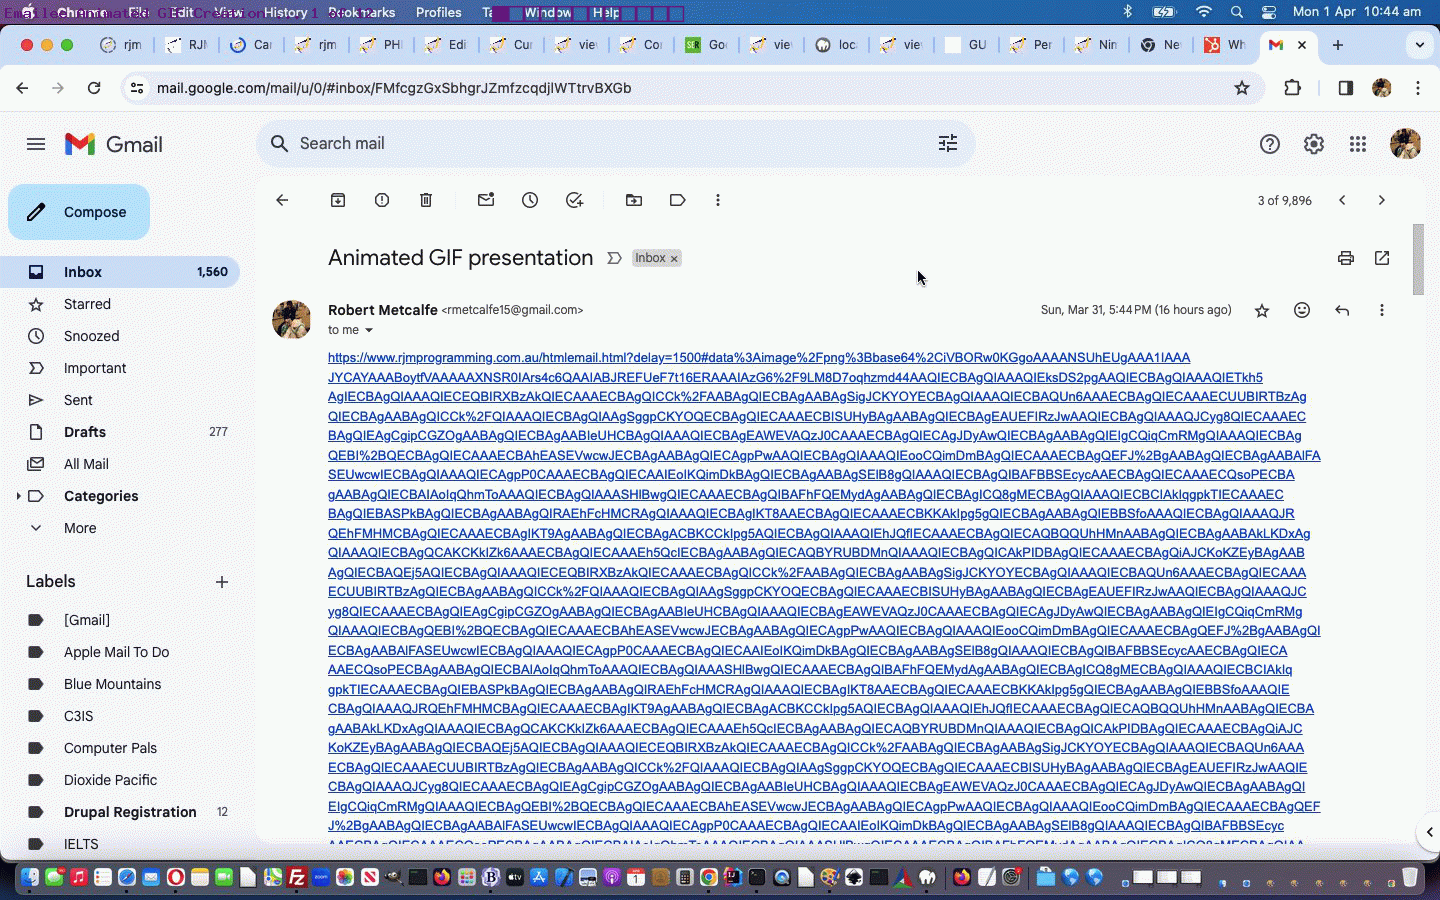Open Bookmarks menu in menu bar
1440x900 pixels.
[361, 12]
